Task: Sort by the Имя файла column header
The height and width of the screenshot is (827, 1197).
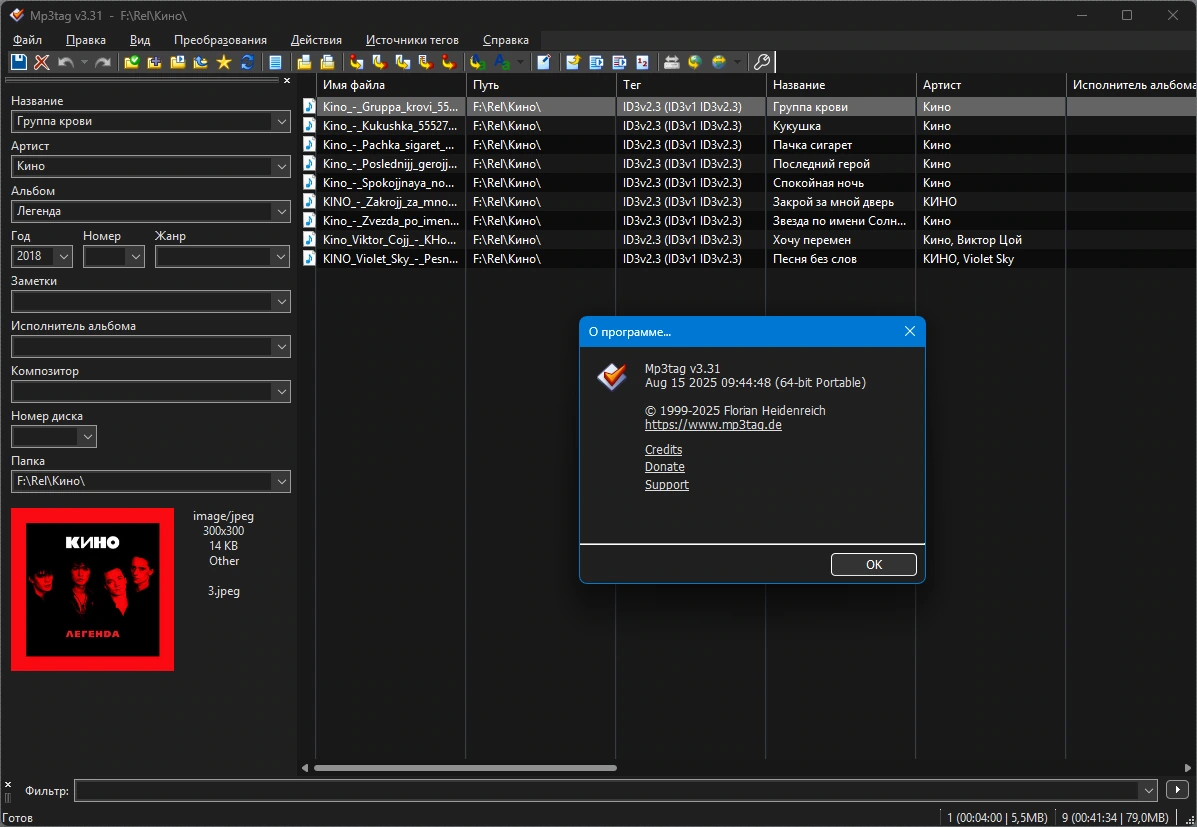Action: click(391, 85)
